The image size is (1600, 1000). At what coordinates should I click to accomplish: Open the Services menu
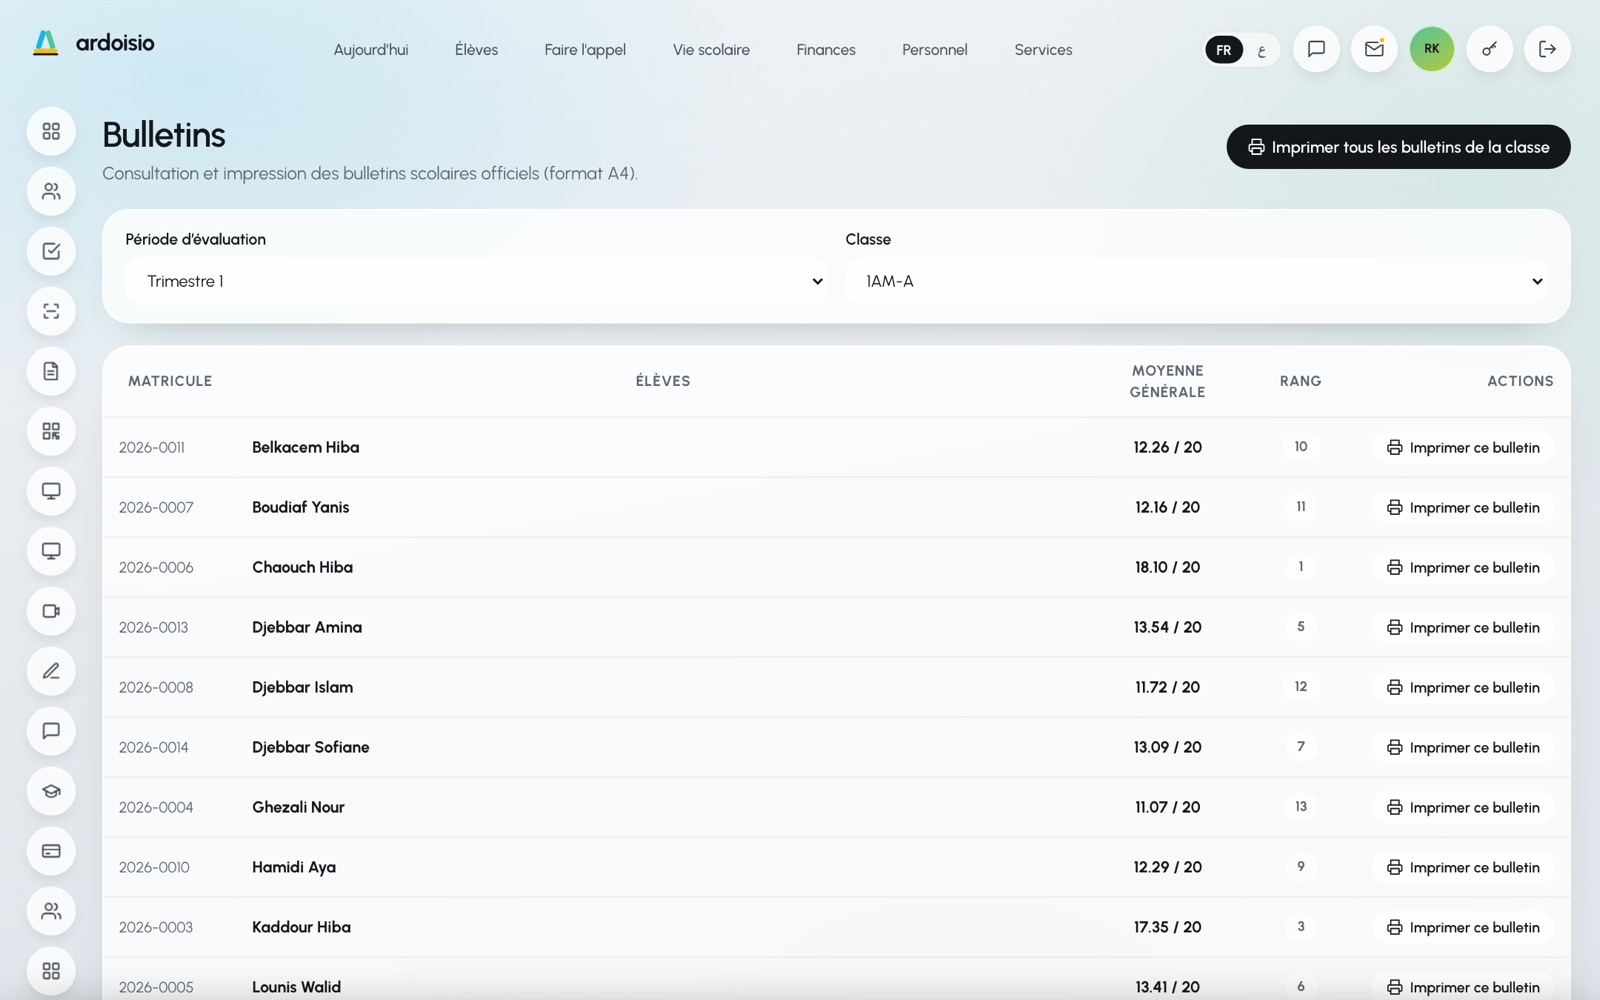tap(1043, 50)
